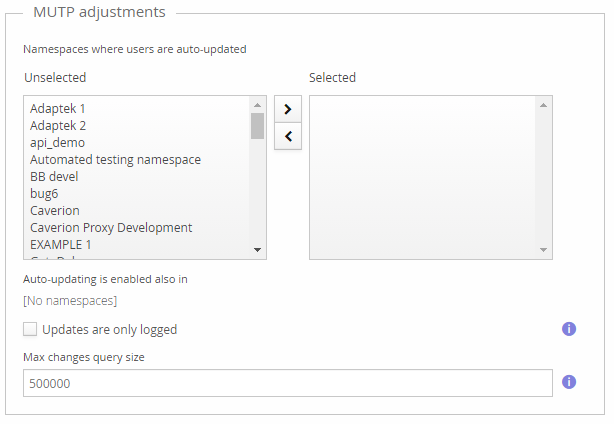
Task: Click the Unselected list scrollbar thumb
Action: click(x=257, y=126)
